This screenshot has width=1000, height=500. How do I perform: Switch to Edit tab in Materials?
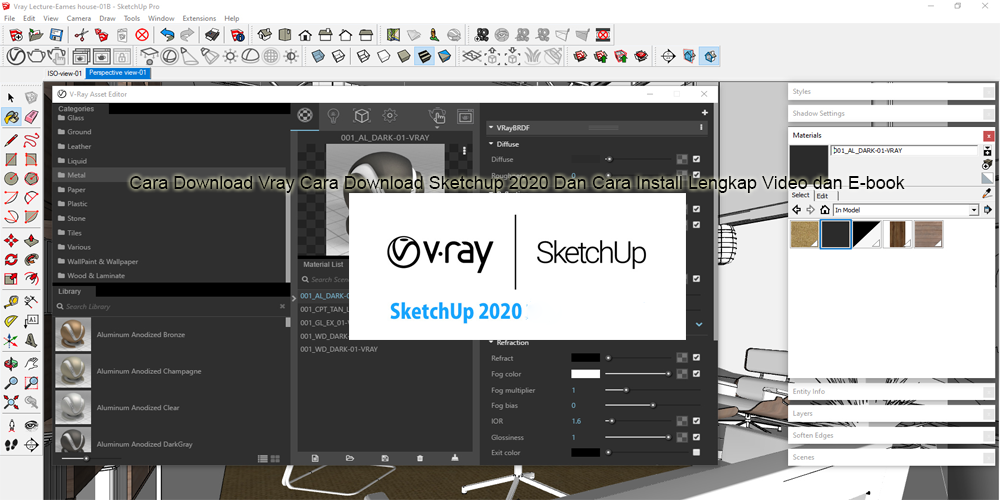[823, 196]
